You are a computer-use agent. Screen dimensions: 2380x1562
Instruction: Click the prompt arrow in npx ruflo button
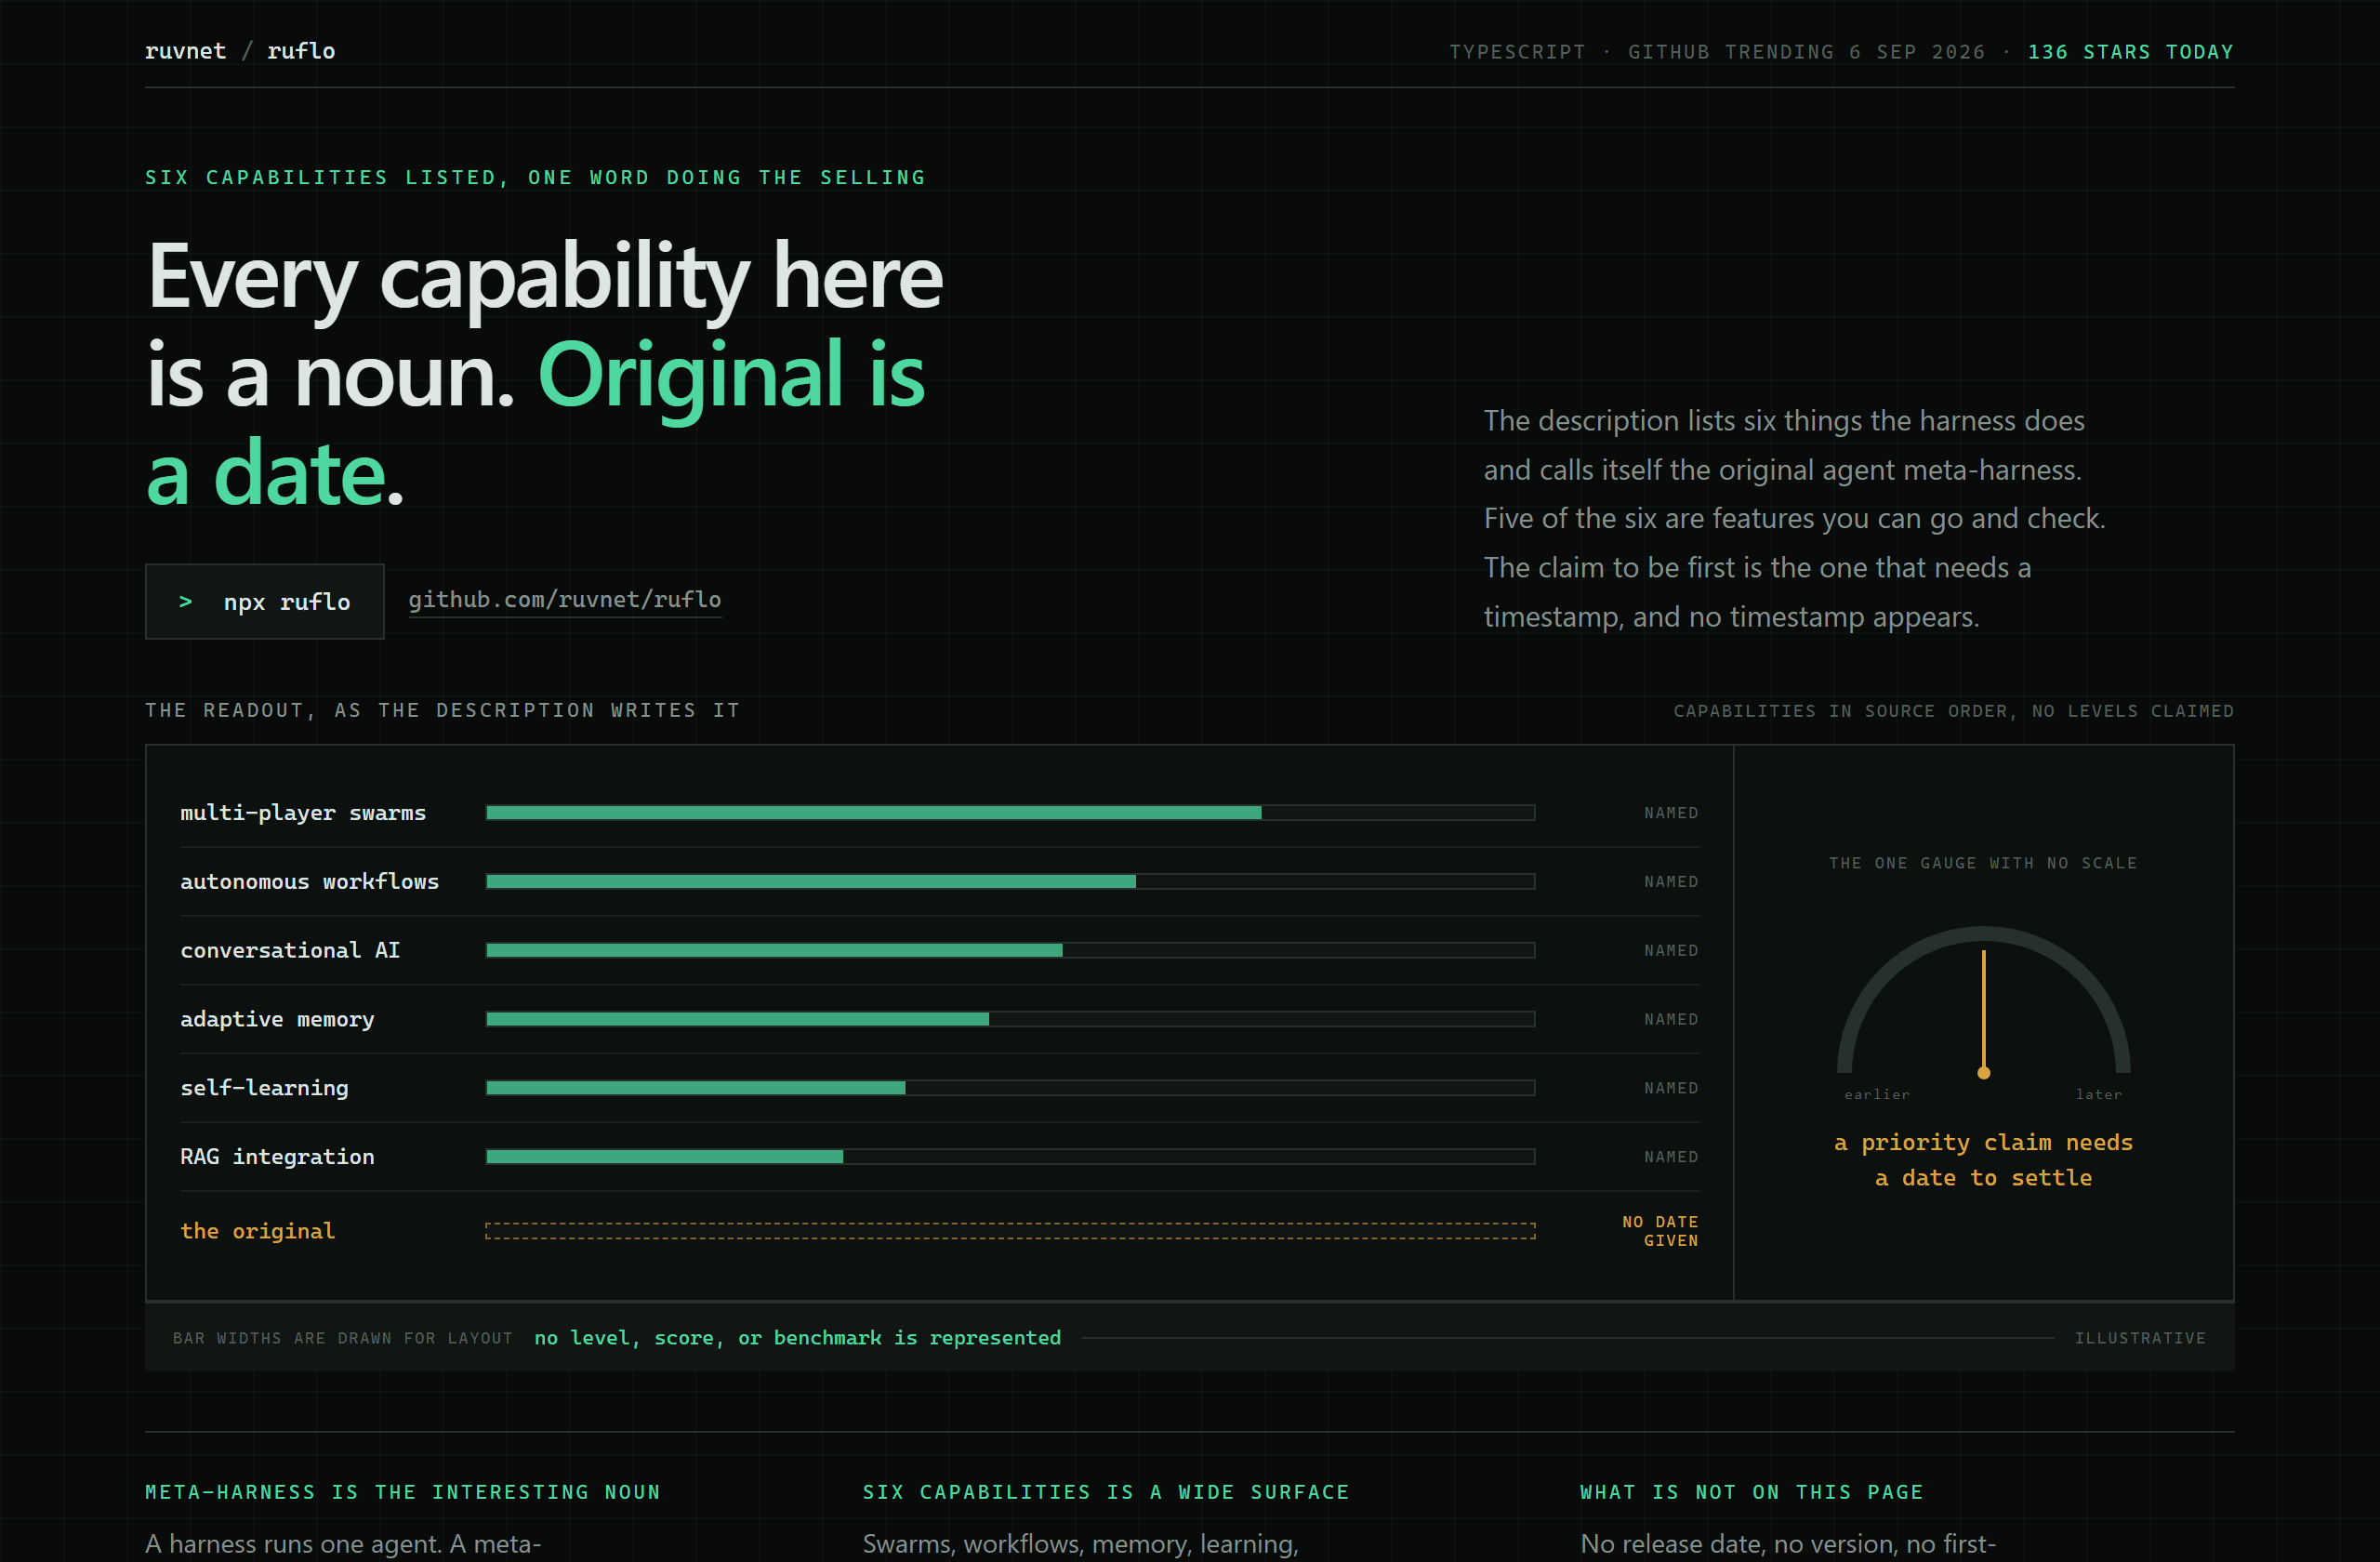click(x=185, y=601)
